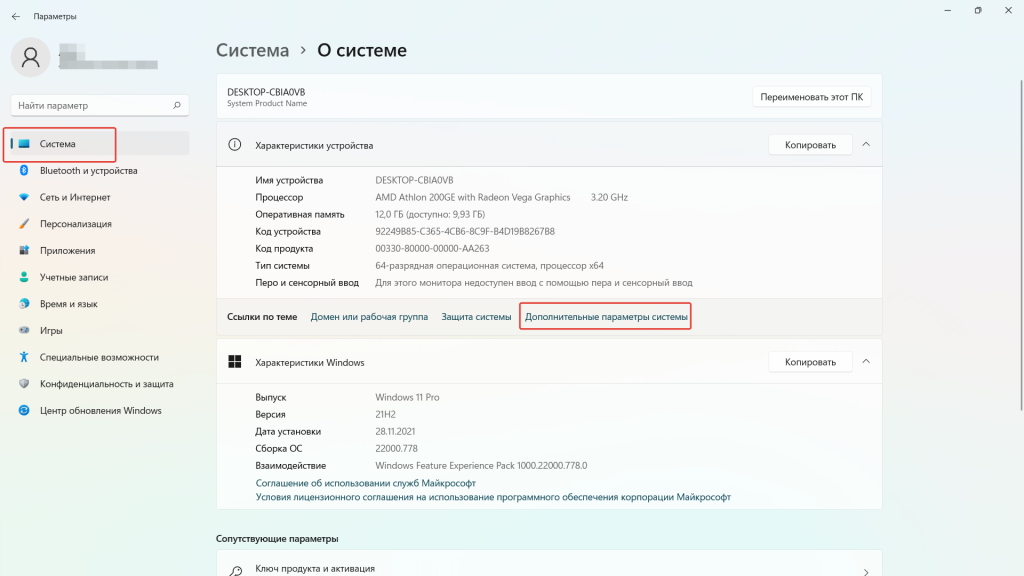
Task: Click the Персонализация paintbrush icon
Action: [24, 224]
